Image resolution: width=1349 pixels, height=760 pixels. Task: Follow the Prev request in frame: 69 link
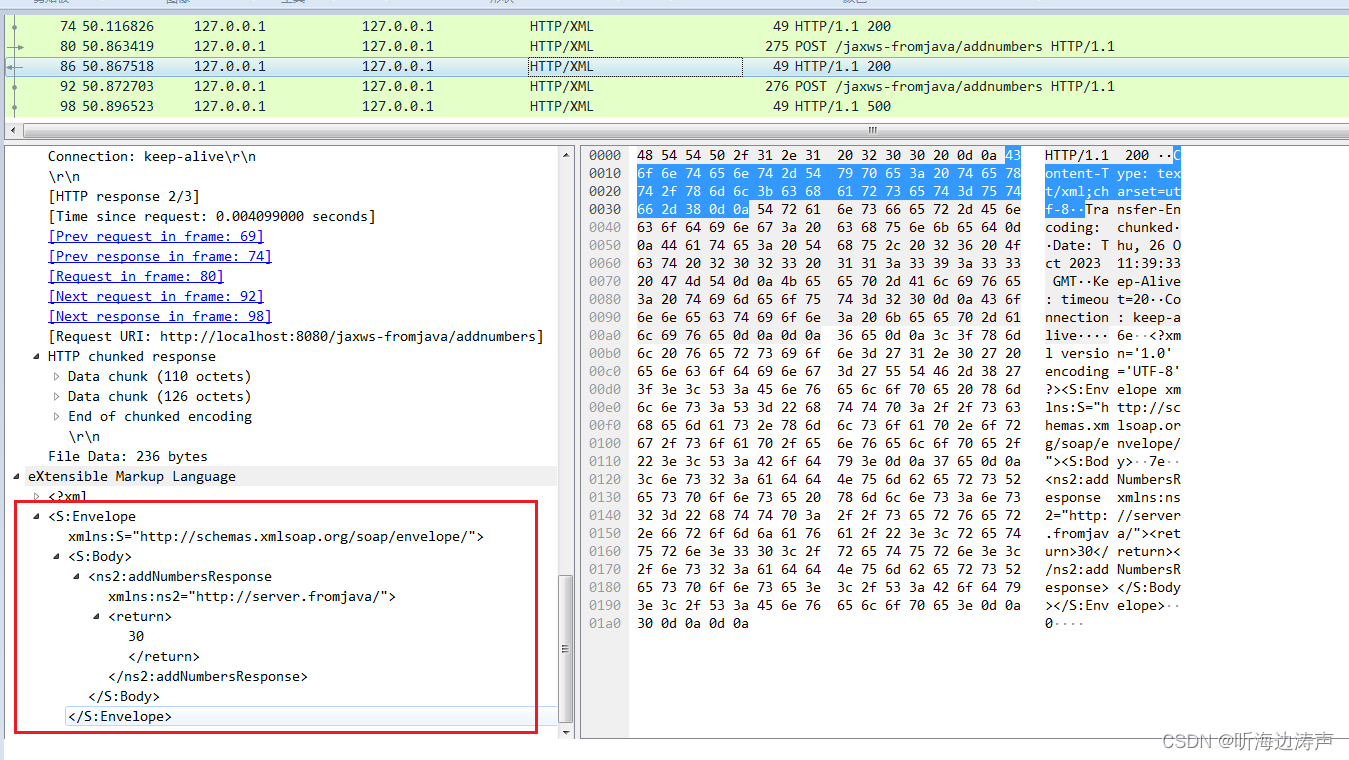point(156,237)
